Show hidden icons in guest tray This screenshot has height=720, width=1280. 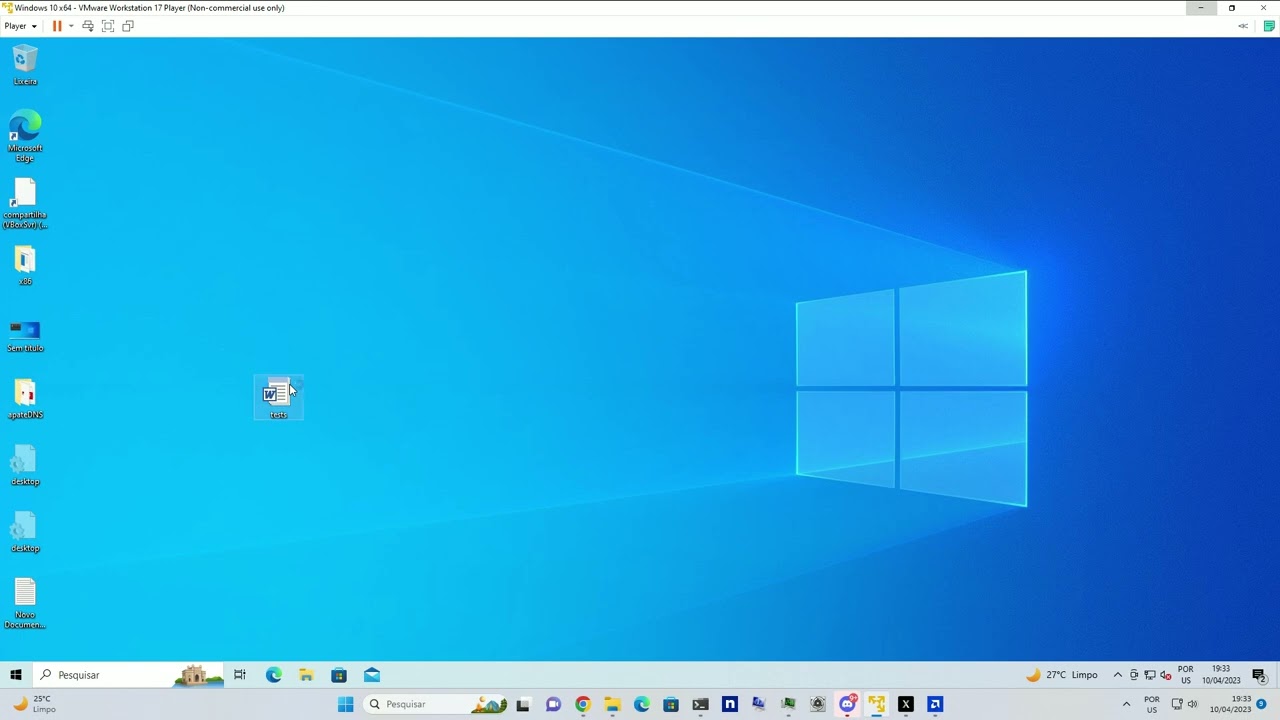pos(1118,675)
